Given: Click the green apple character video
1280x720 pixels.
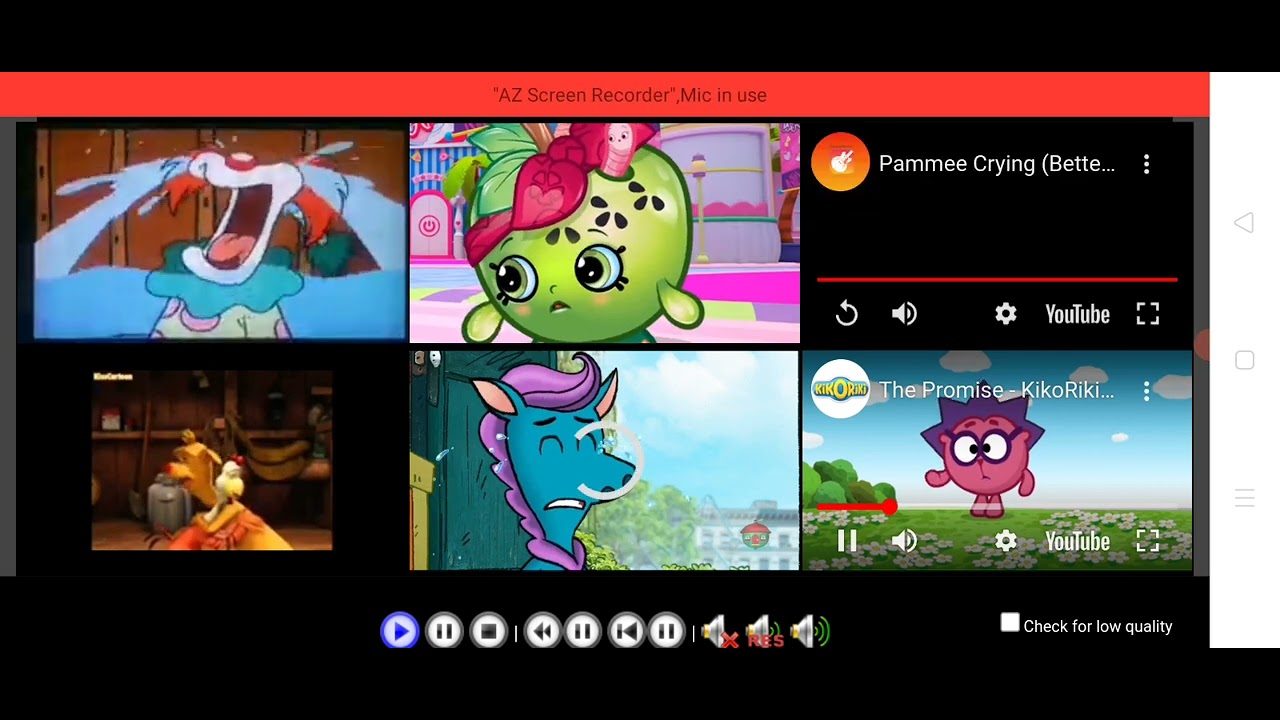Looking at the screenshot, I should 604,233.
